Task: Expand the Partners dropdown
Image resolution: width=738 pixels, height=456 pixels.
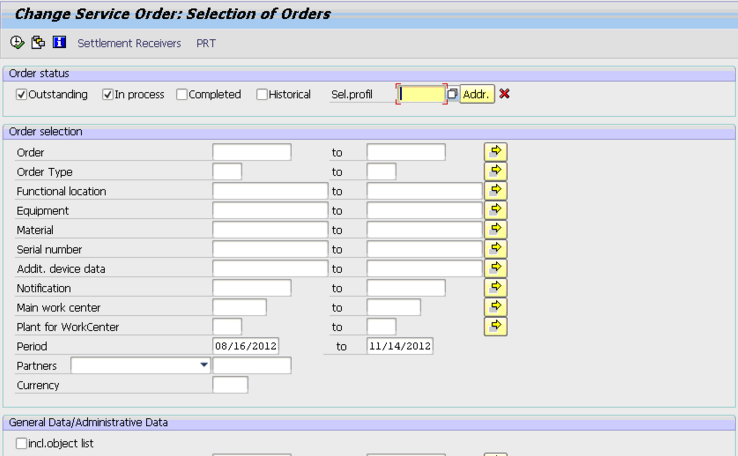Action: coord(204,365)
